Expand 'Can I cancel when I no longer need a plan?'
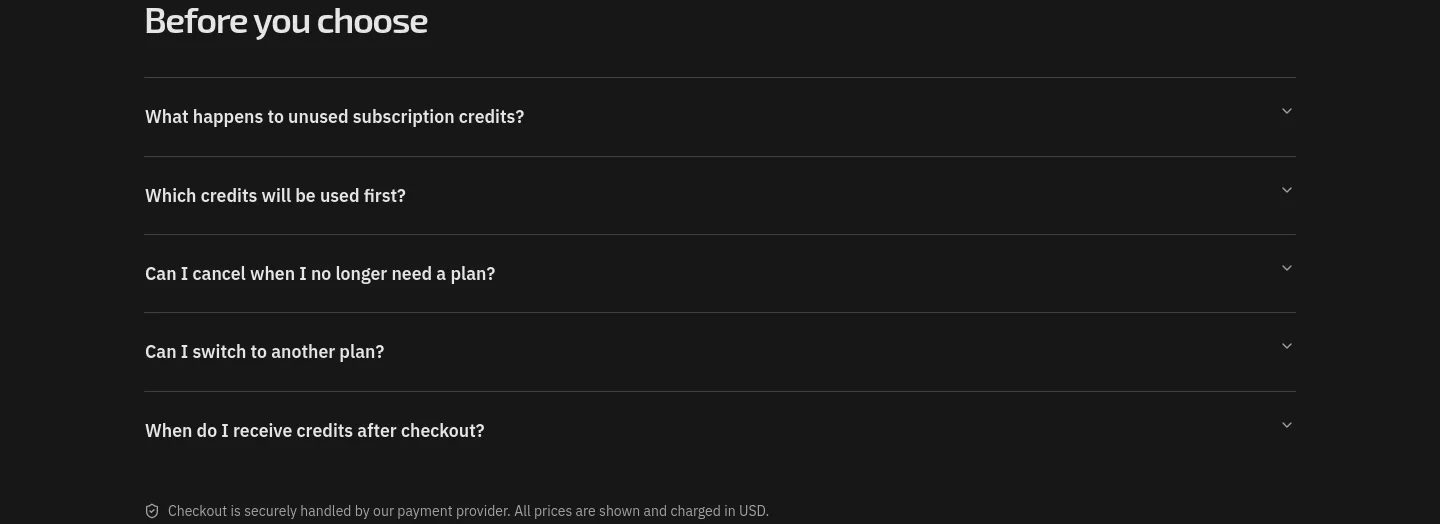This screenshot has width=1440, height=524. click(x=720, y=274)
